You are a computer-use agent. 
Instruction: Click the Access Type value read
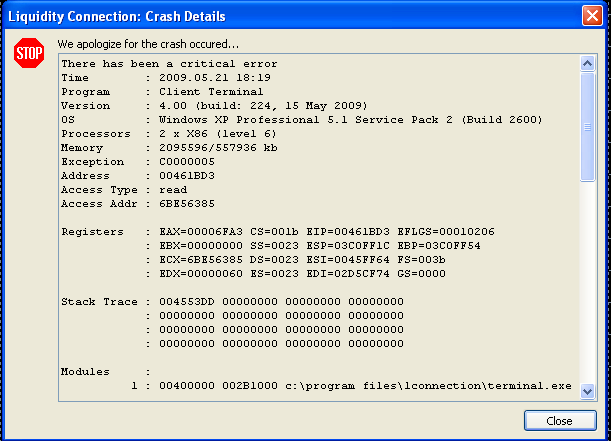click(173, 190)
